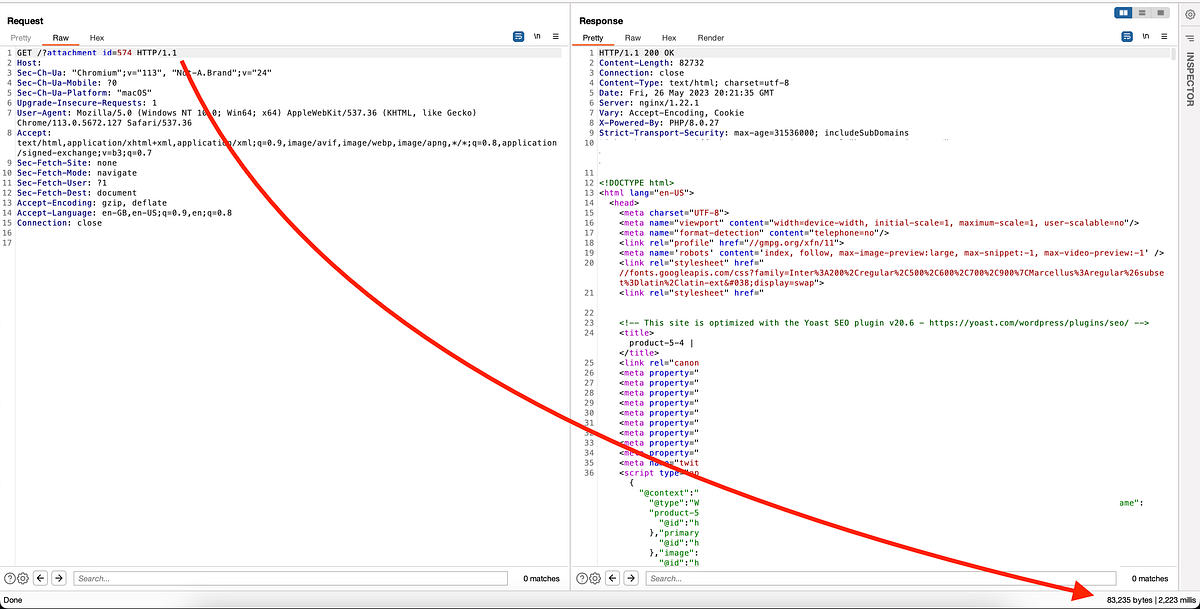The image size is (1200, 609).
Task: Select side-by-side split layout icon
Action: pos(1125,13)
